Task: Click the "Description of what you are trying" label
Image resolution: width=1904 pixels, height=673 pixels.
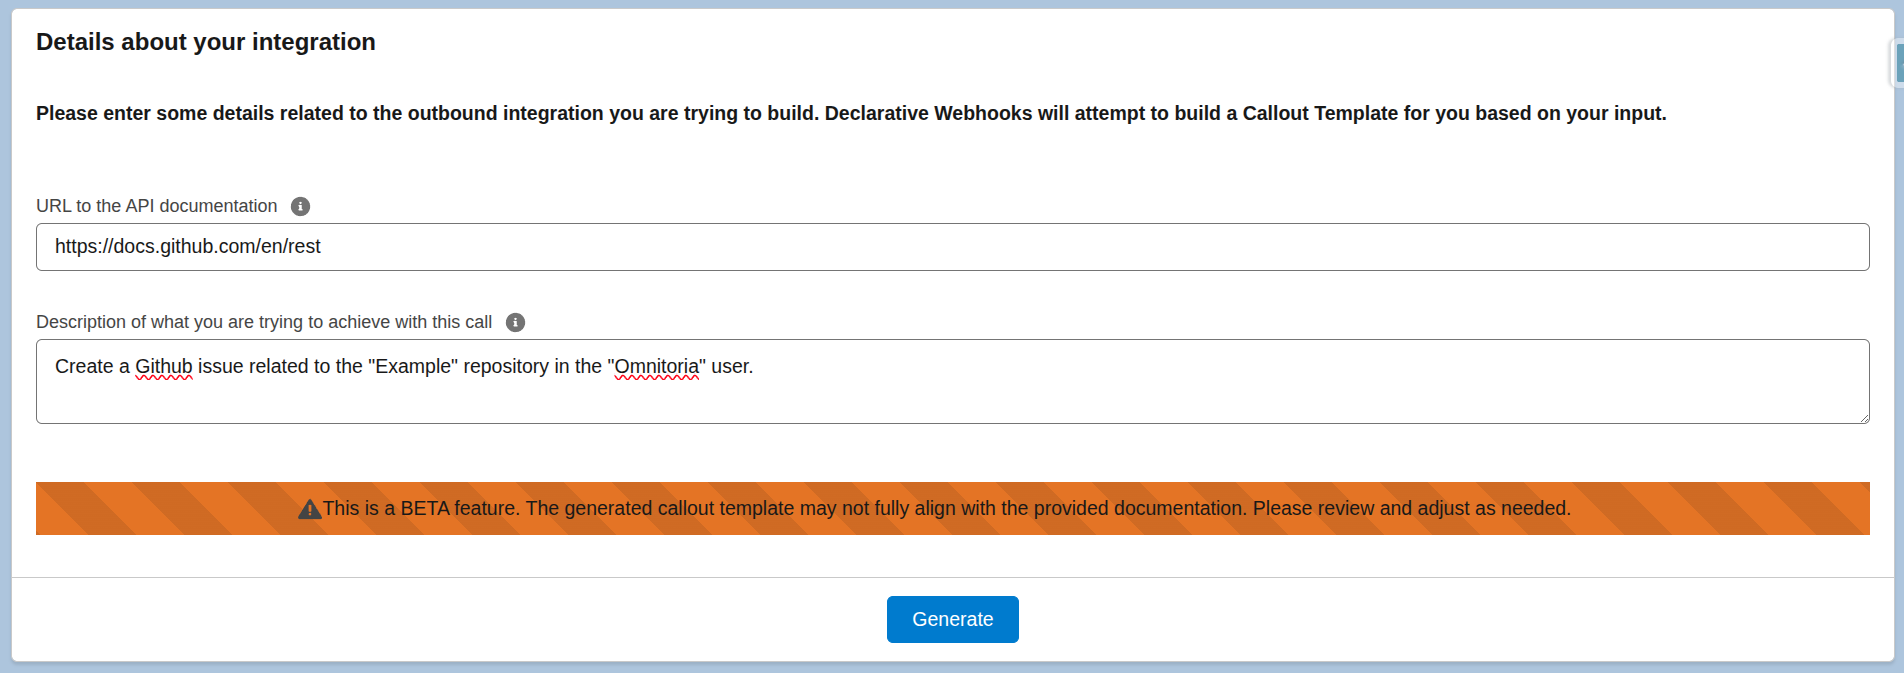Action: point(264,322)
